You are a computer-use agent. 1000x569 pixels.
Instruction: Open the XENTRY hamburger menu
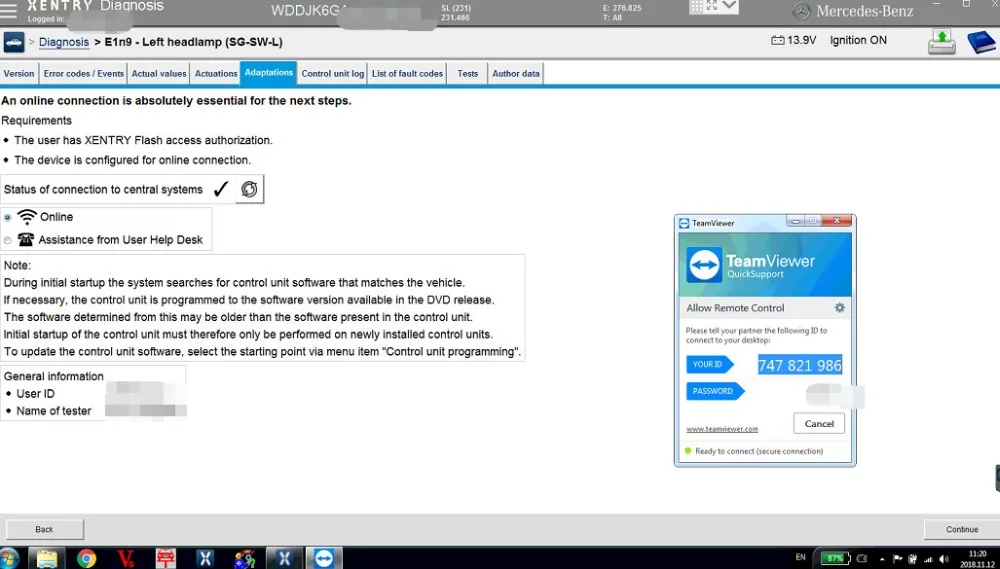9,10
